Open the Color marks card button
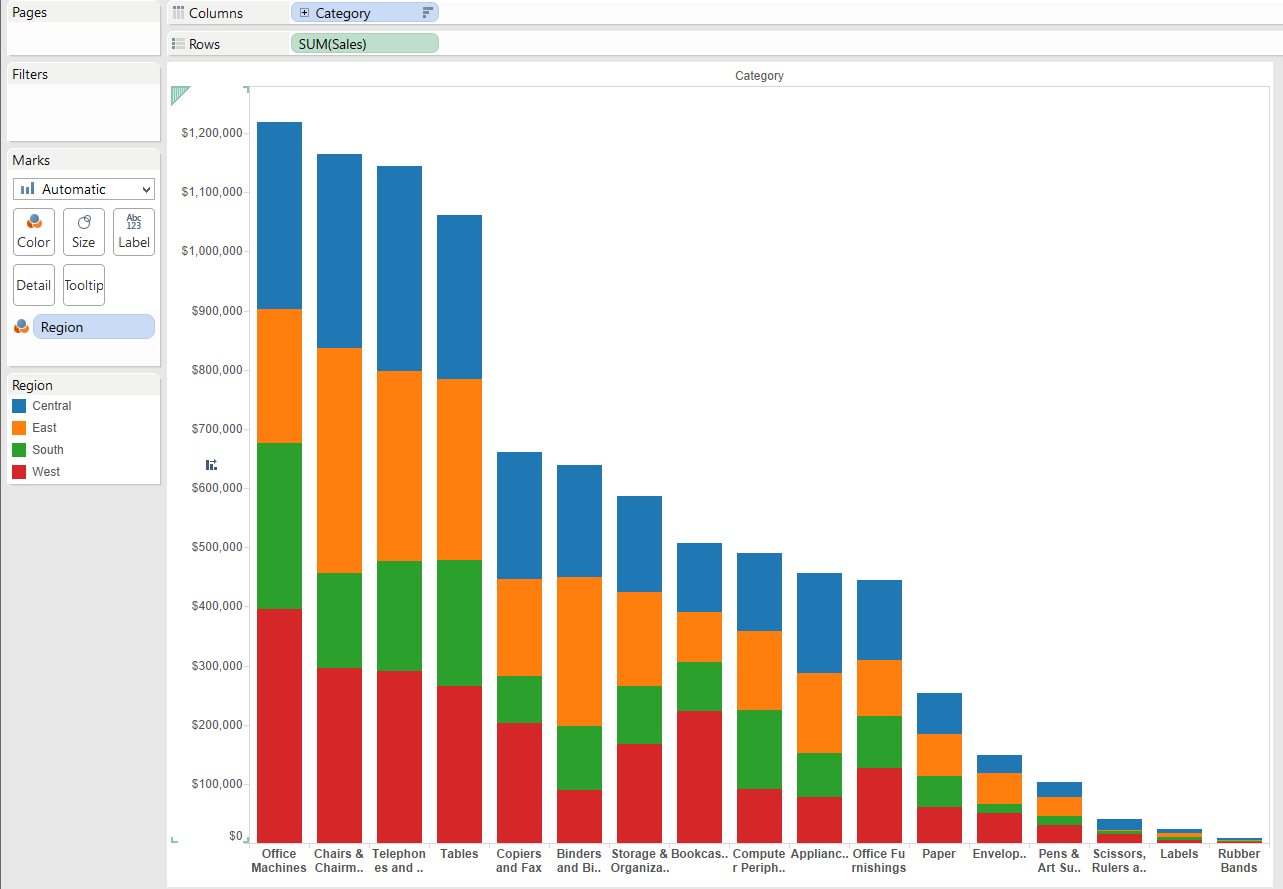The image size is (1283, 889). tap(33, 232)
